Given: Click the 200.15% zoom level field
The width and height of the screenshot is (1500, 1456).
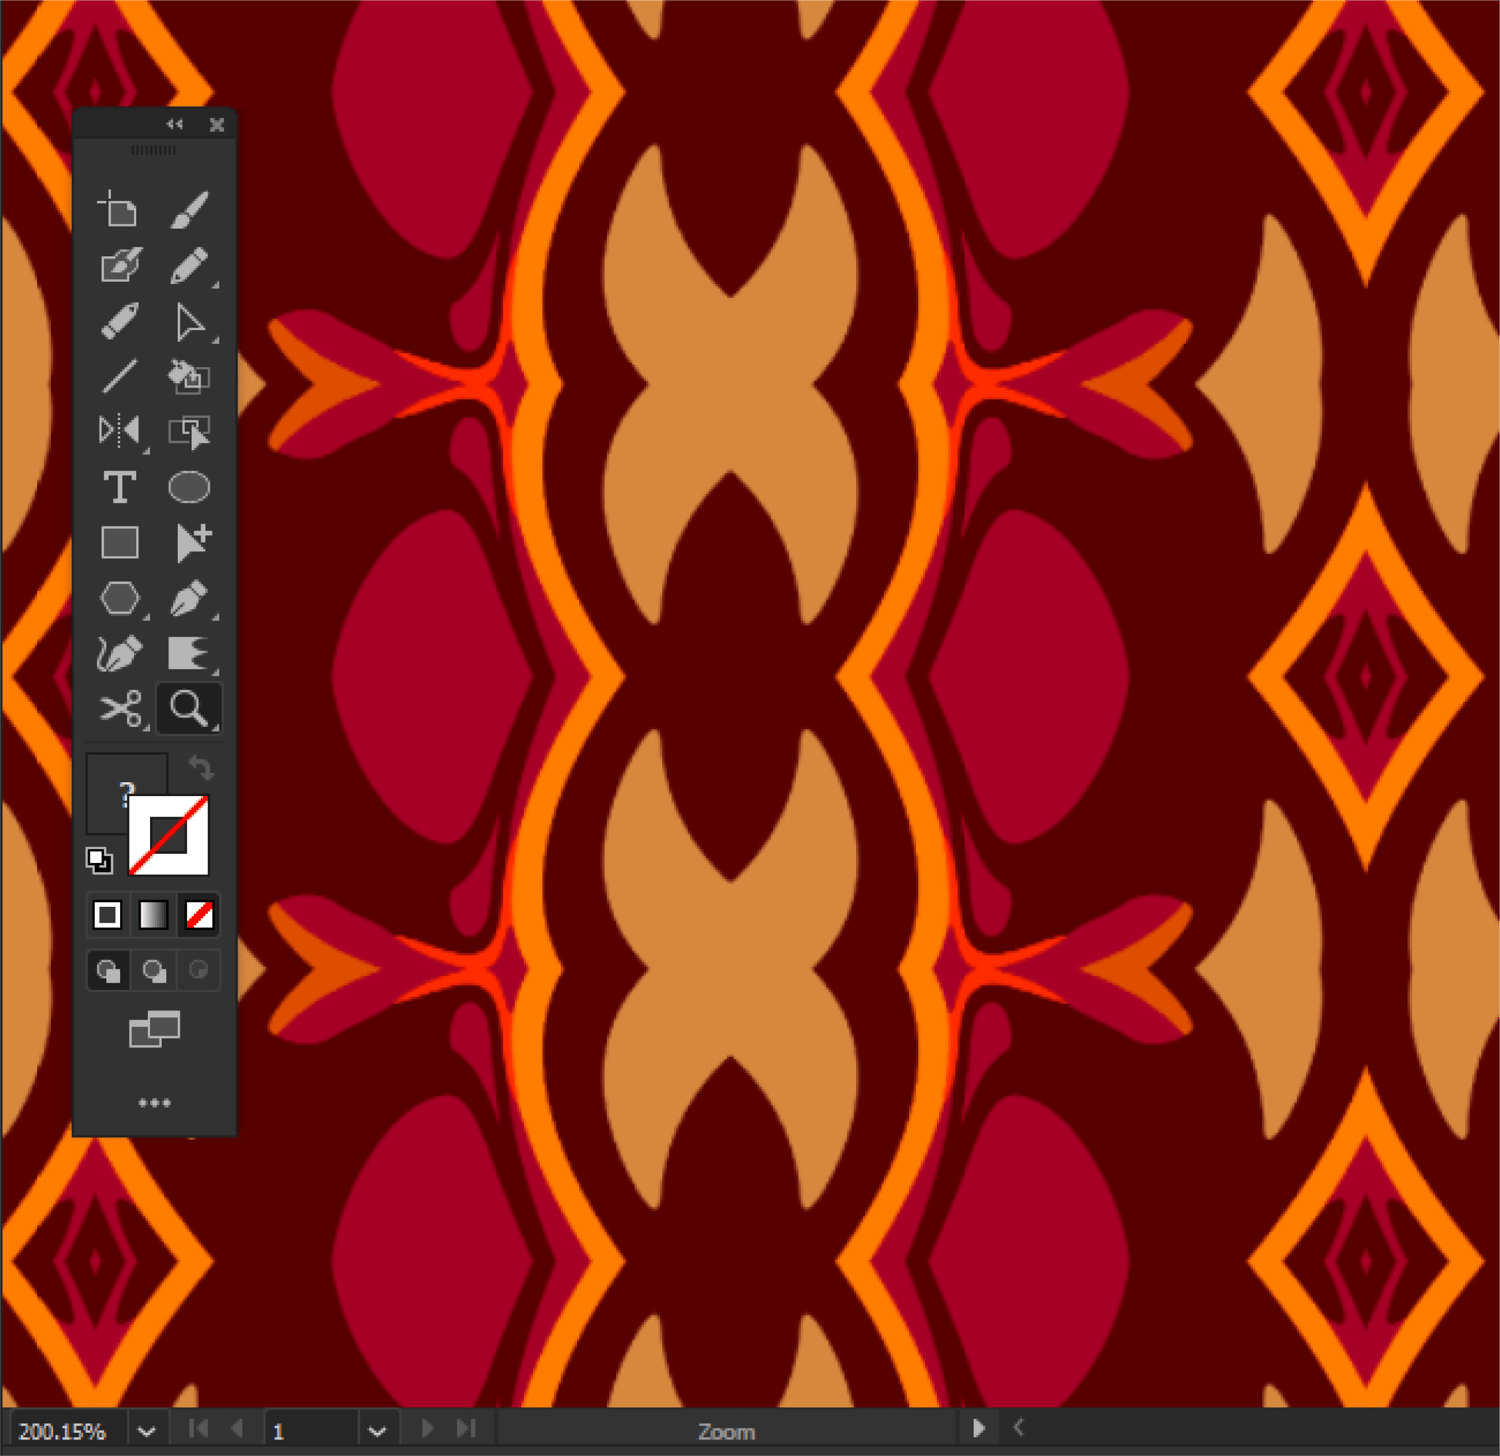Looking at the screenshot, I should (68, 1431).
